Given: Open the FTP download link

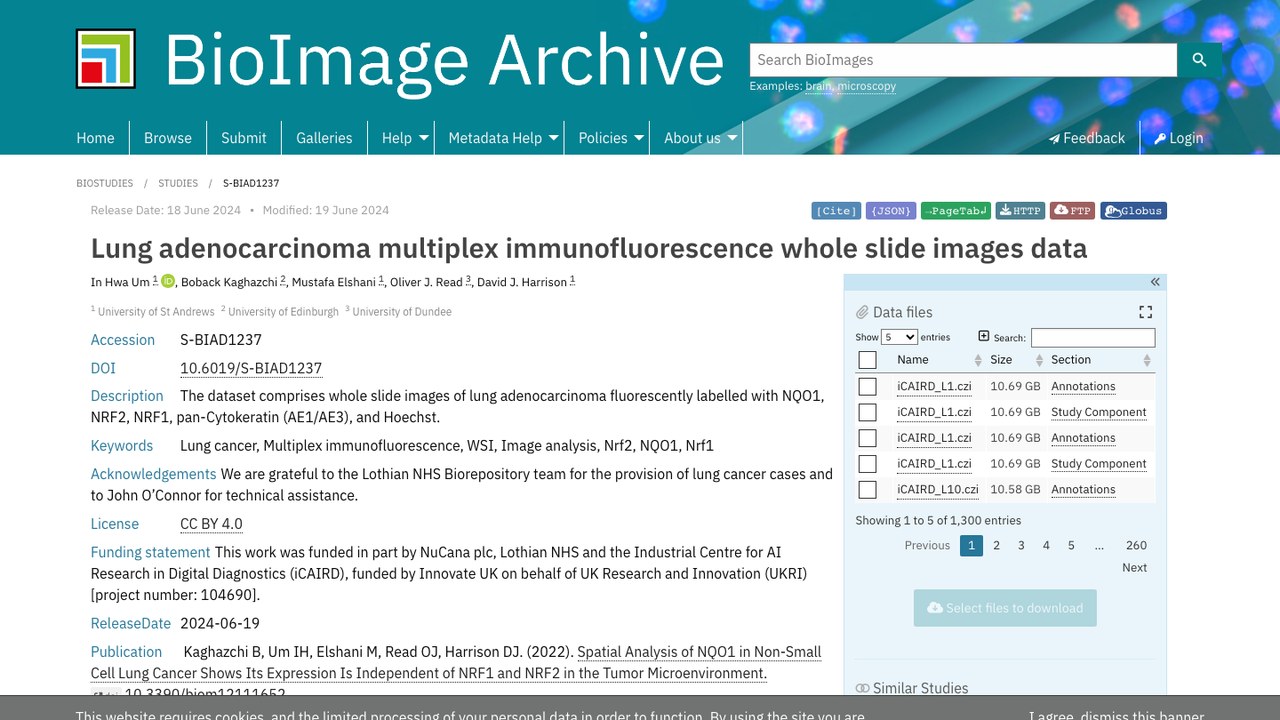Looking at the screenshot, I should point(1072,211).
